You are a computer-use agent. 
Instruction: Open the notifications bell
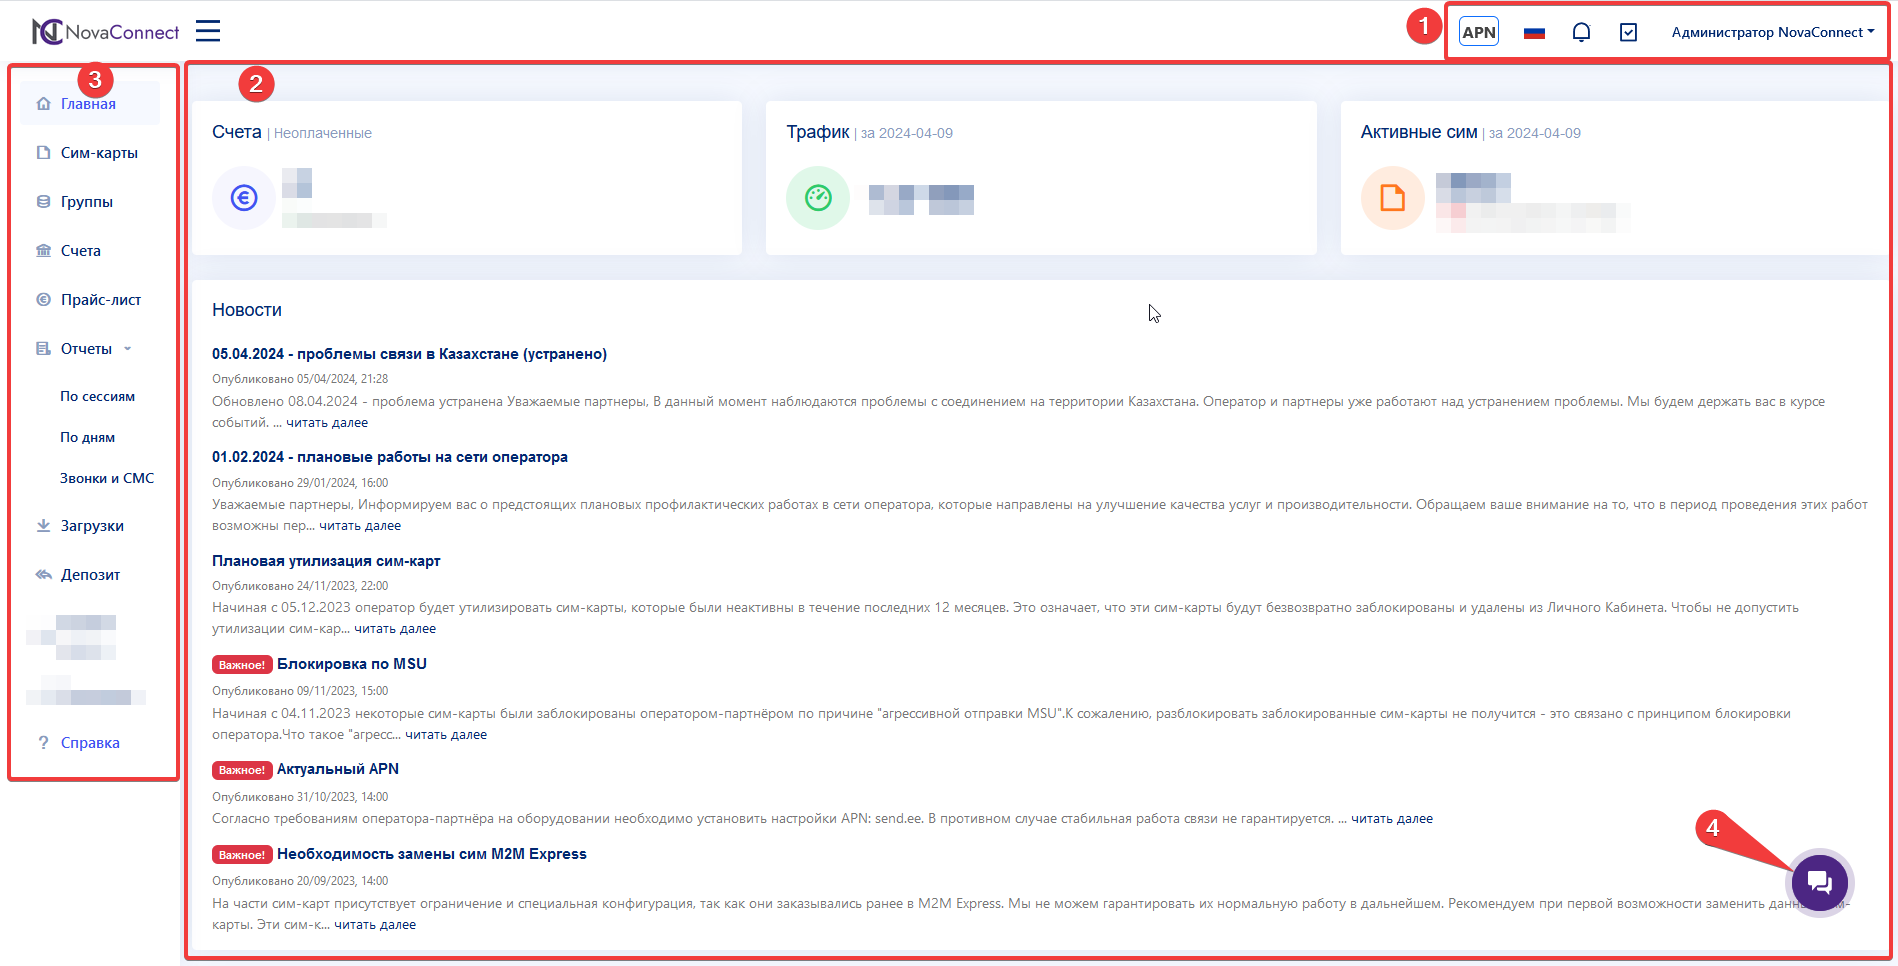(1581, 32)
